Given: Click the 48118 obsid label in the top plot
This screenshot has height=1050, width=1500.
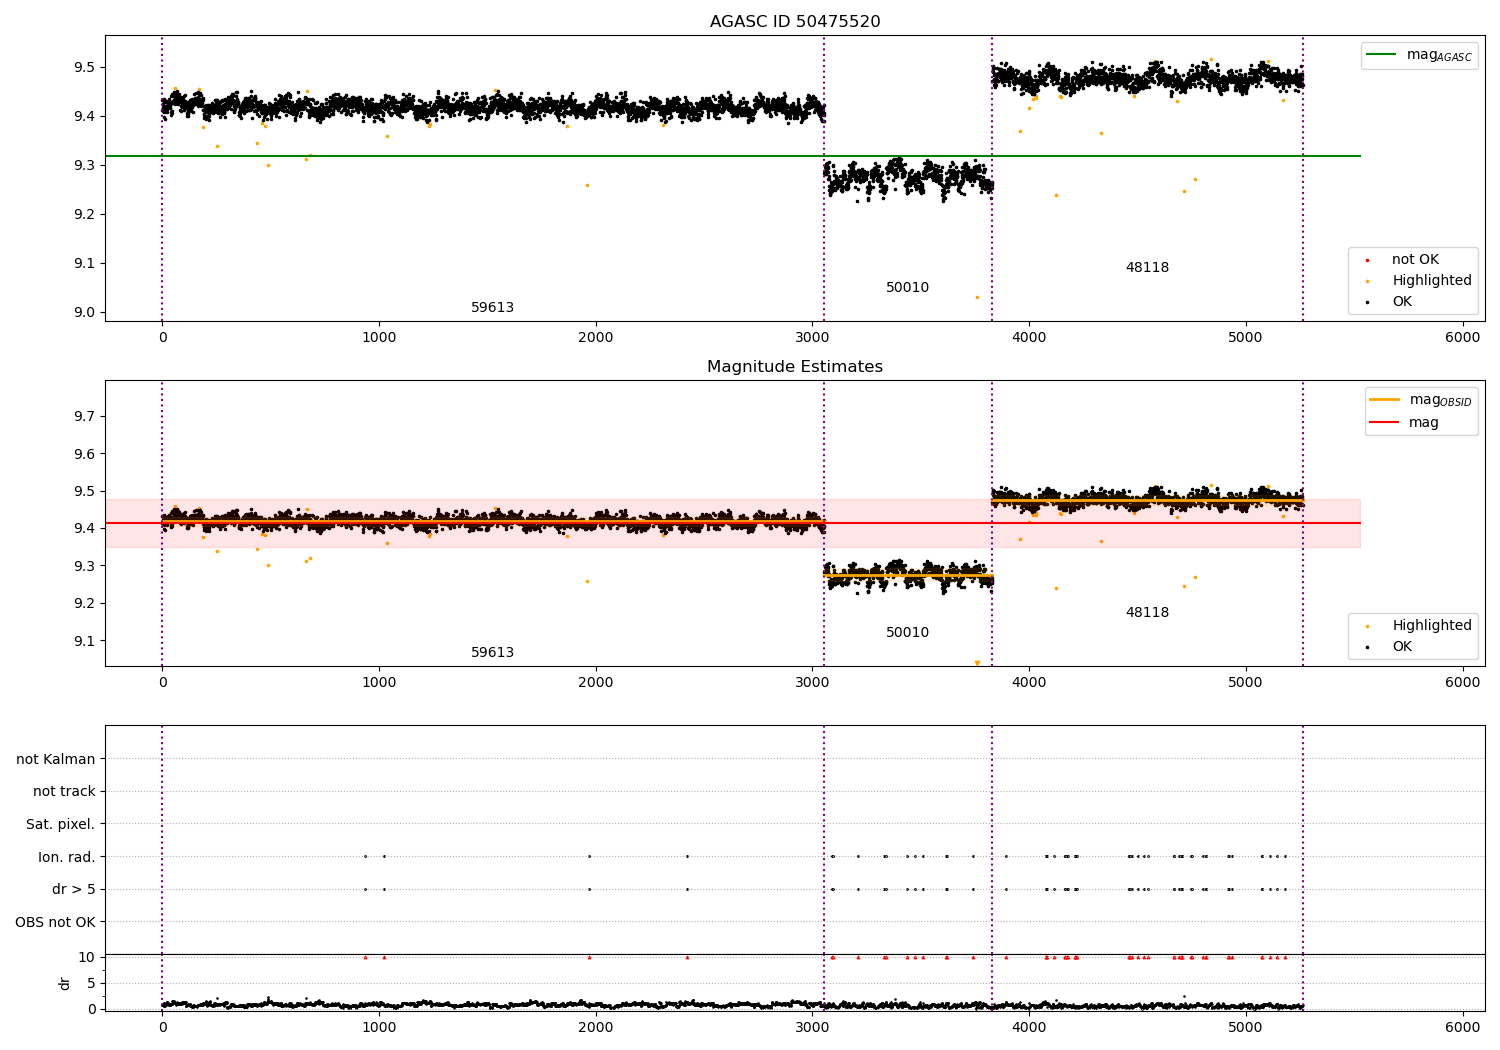Looking at the screenshot, I should tap(1147, 268).
